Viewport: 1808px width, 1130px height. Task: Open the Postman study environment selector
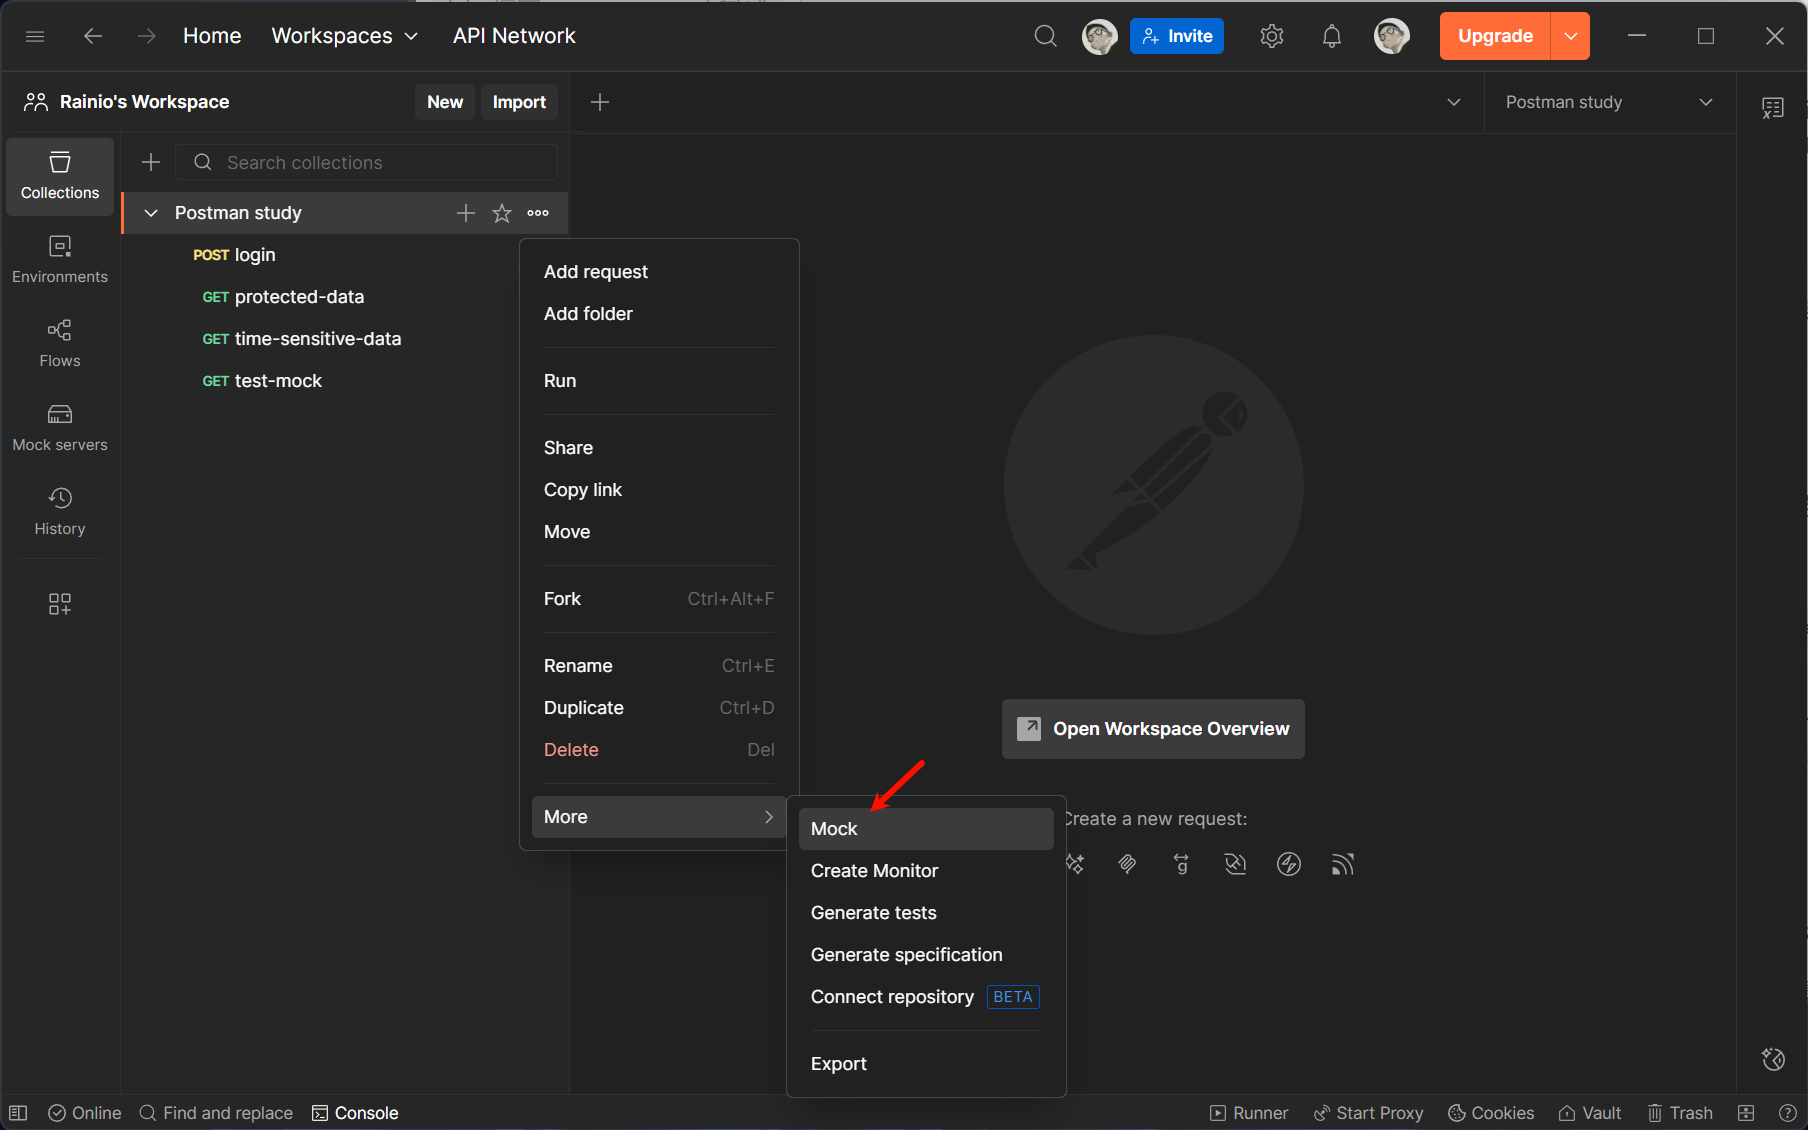1610,102
